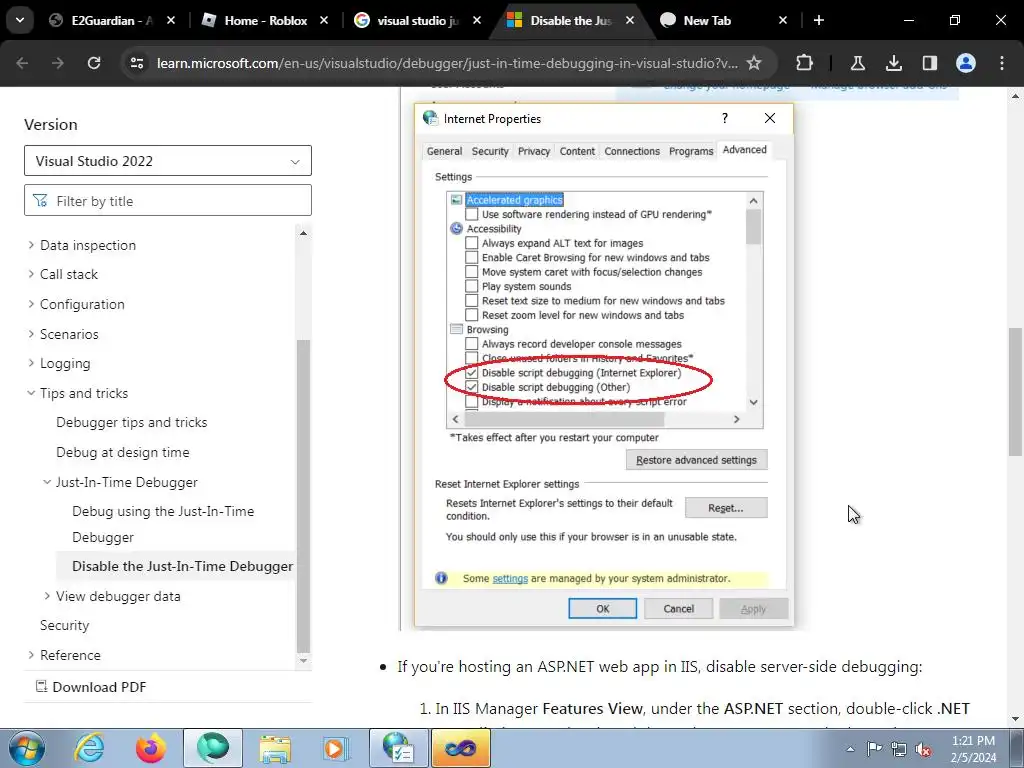Open Chrome Labs flask icon
Viewport: 1024px width, 768px height.
click(857, 63)
